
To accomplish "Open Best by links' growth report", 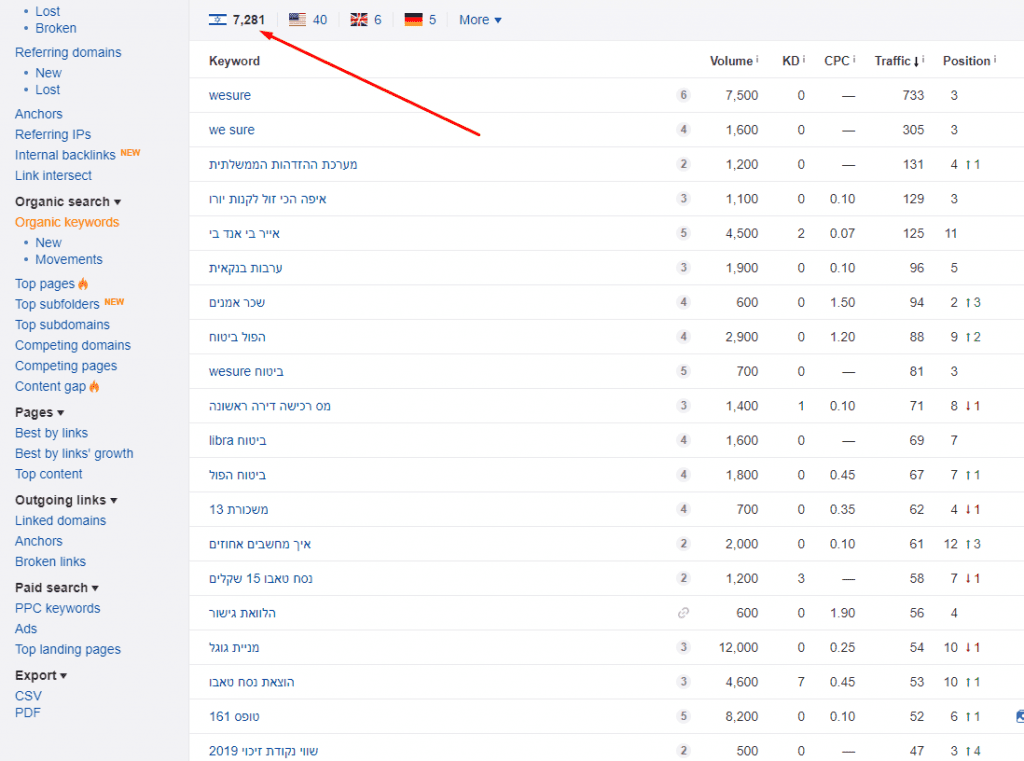I will pos(74,453).
